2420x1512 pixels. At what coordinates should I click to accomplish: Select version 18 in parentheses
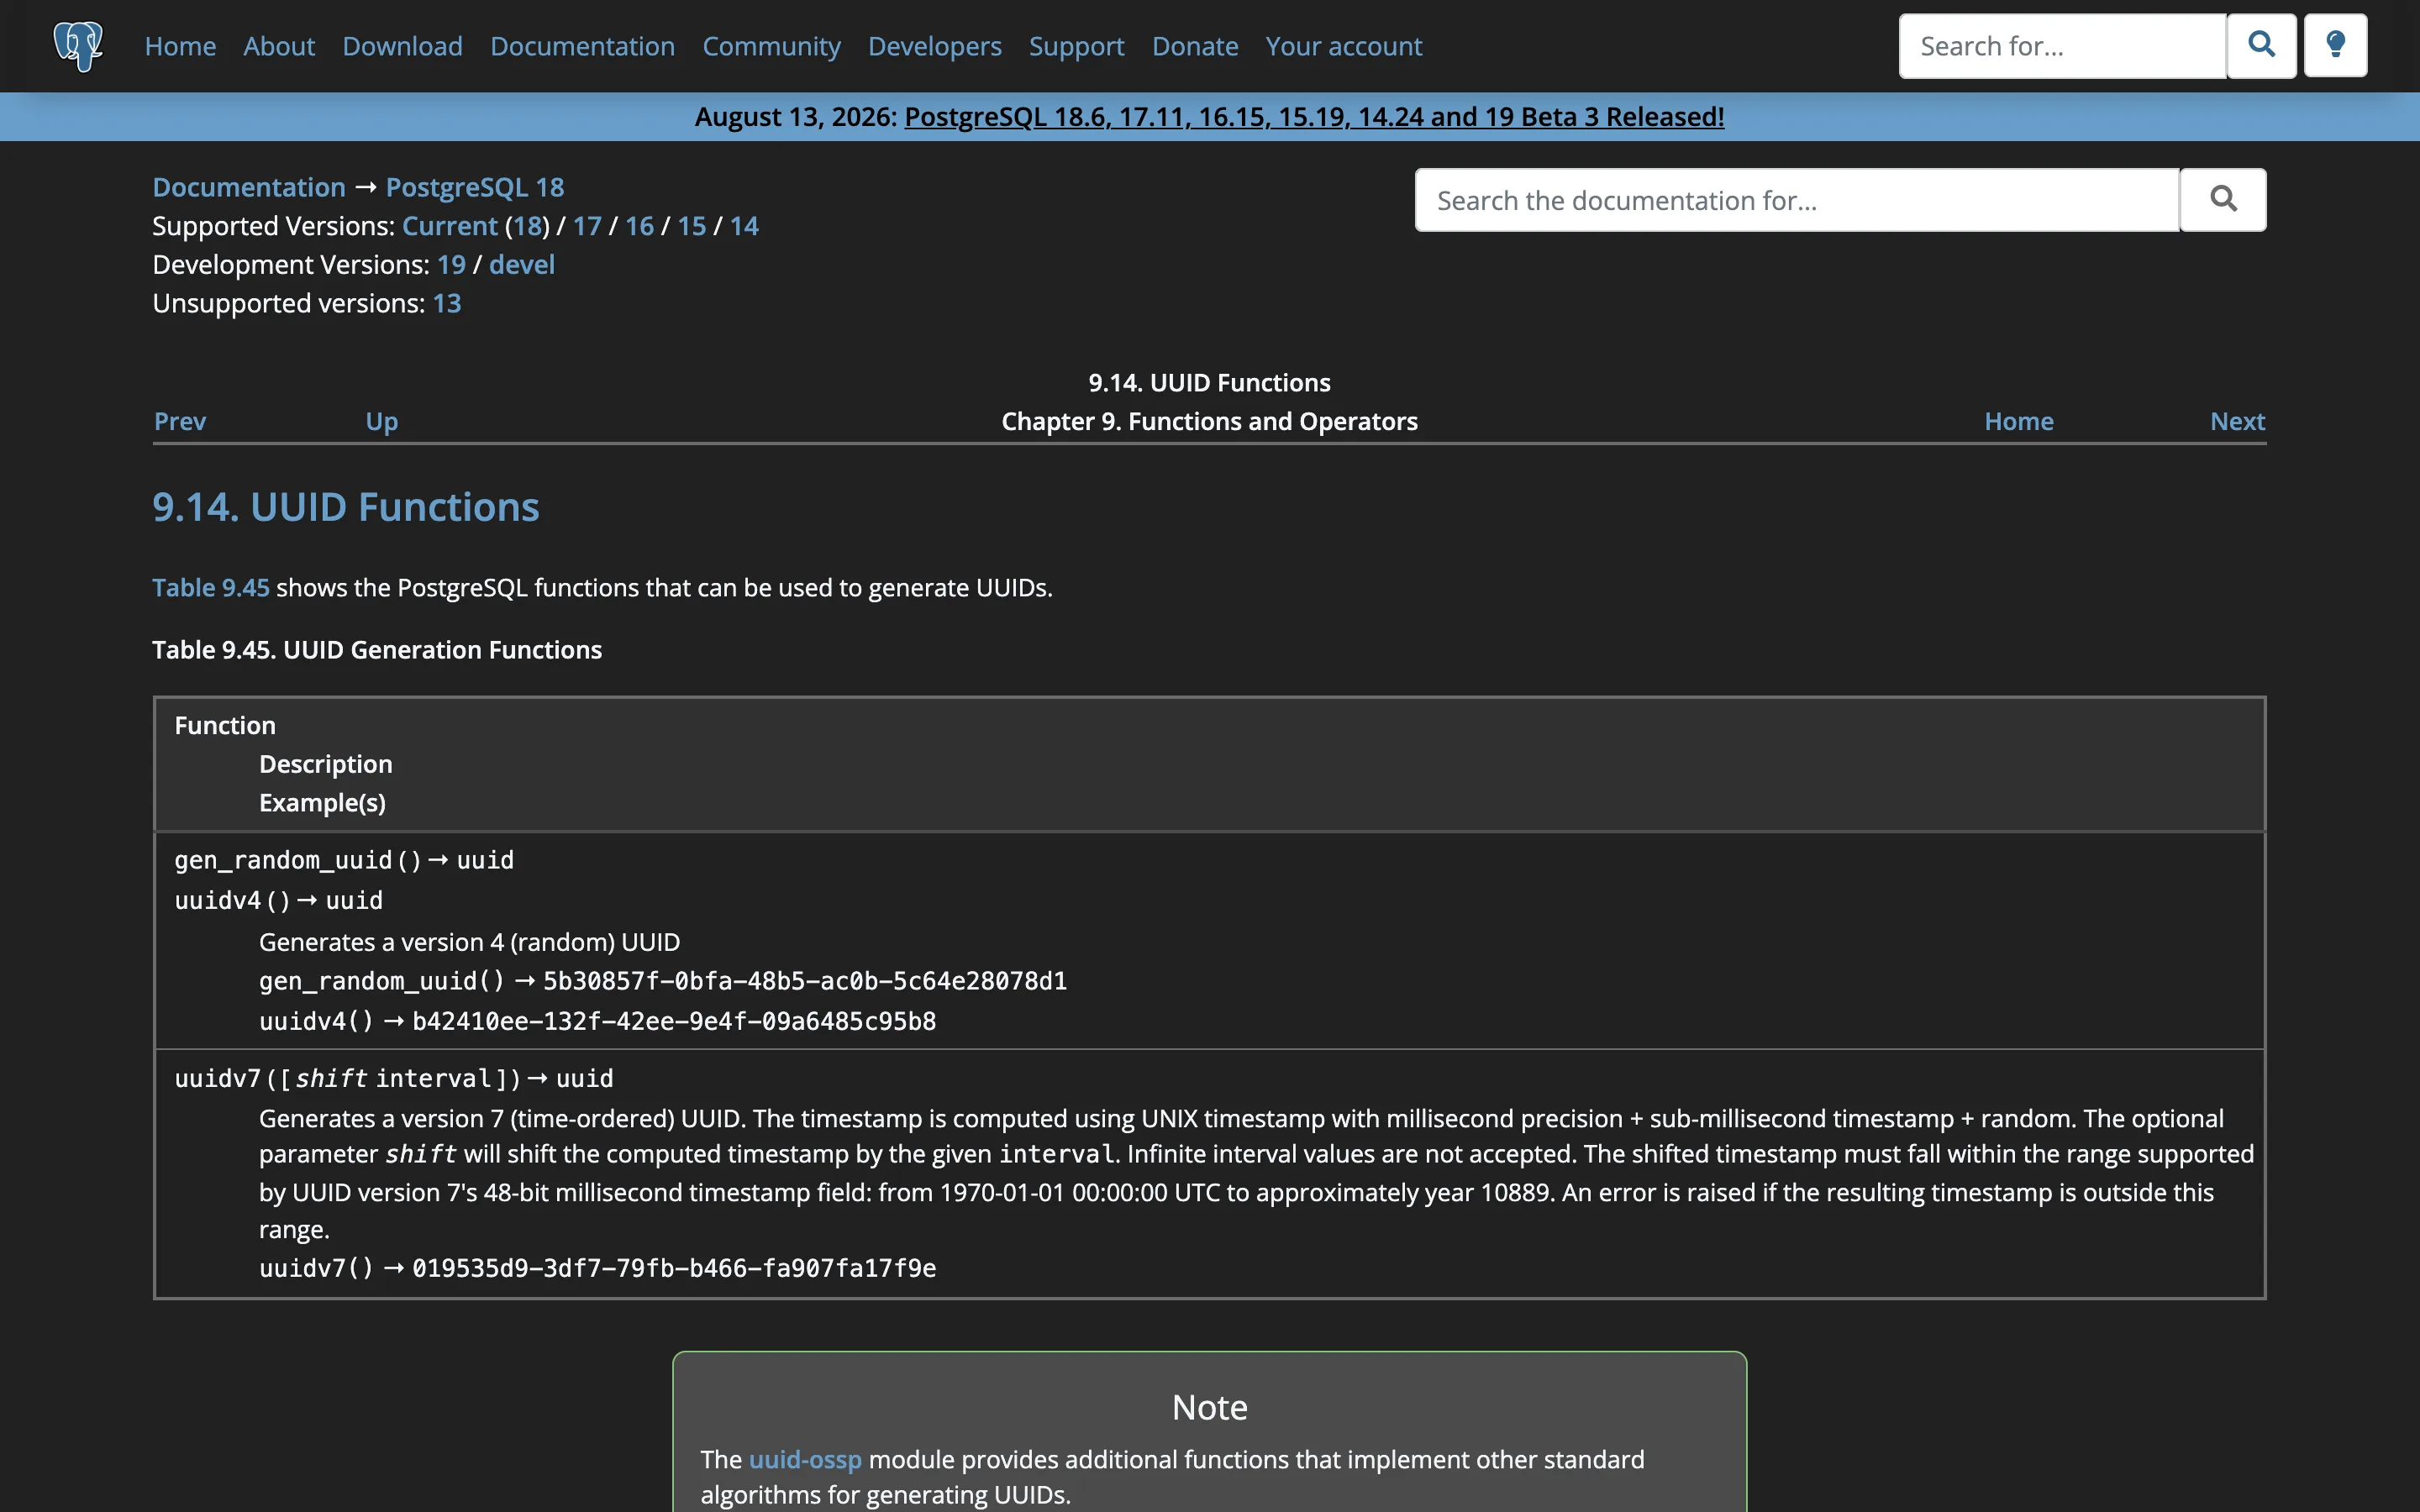(x=527, y=226)
